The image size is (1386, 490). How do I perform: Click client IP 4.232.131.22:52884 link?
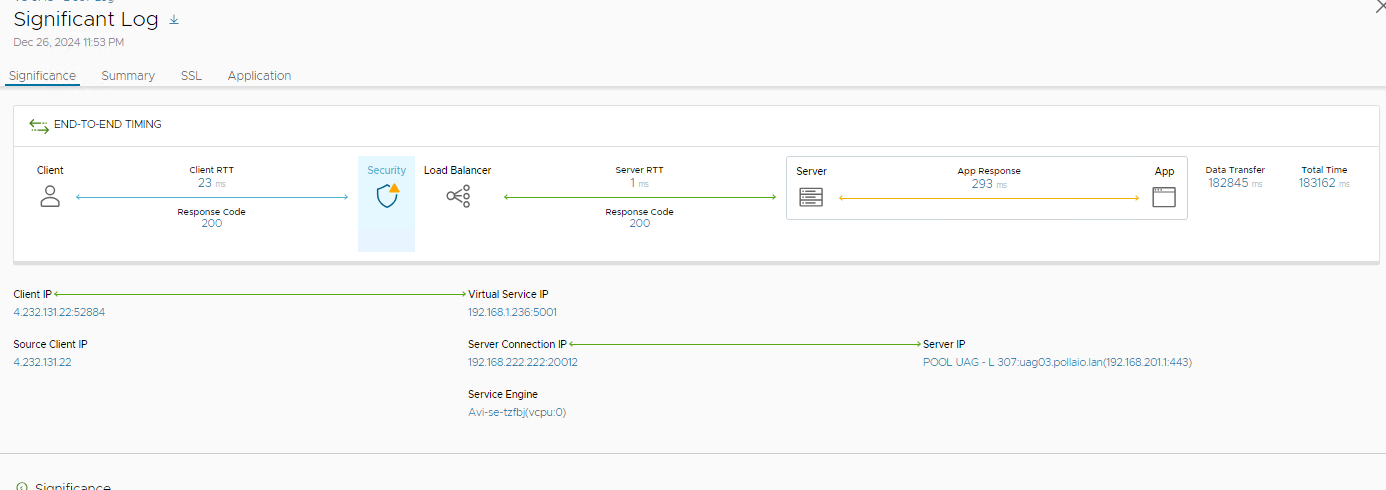click(x=59, y=312)
